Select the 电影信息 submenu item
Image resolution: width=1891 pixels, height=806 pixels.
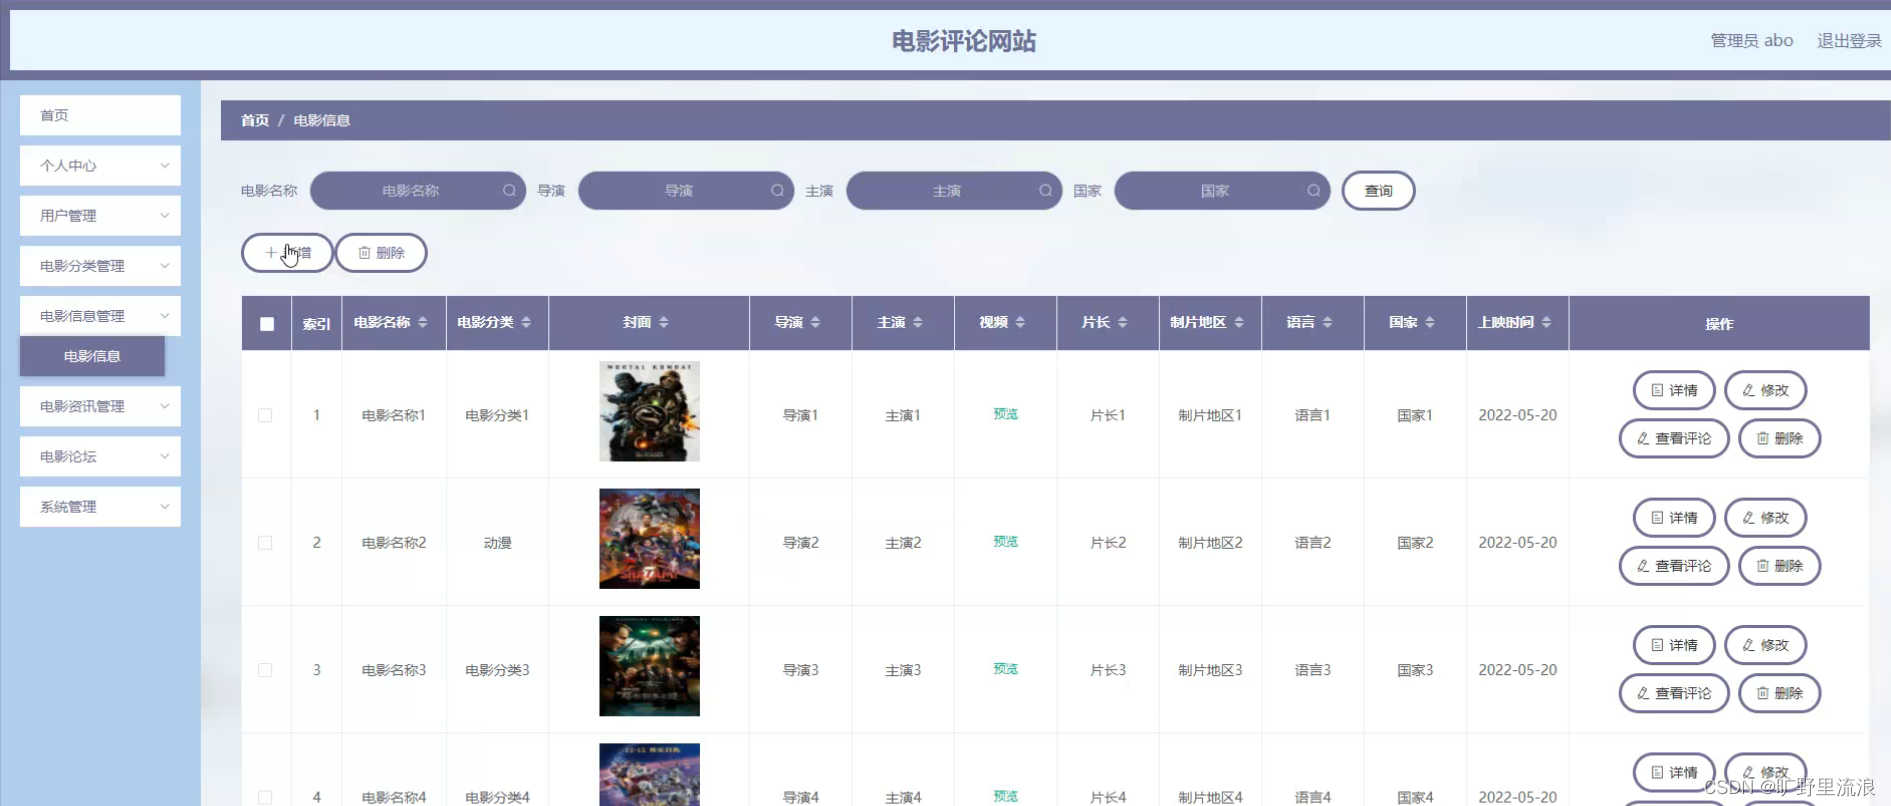(92, 356)
